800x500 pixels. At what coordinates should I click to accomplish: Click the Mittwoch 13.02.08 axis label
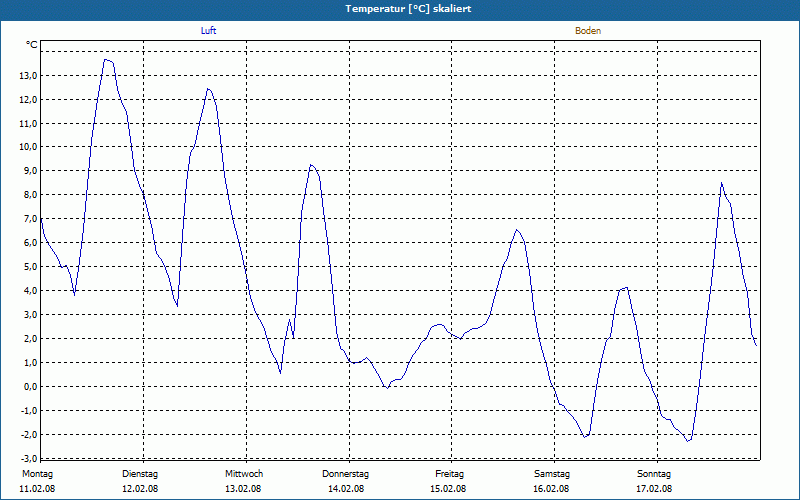point(243,481)
